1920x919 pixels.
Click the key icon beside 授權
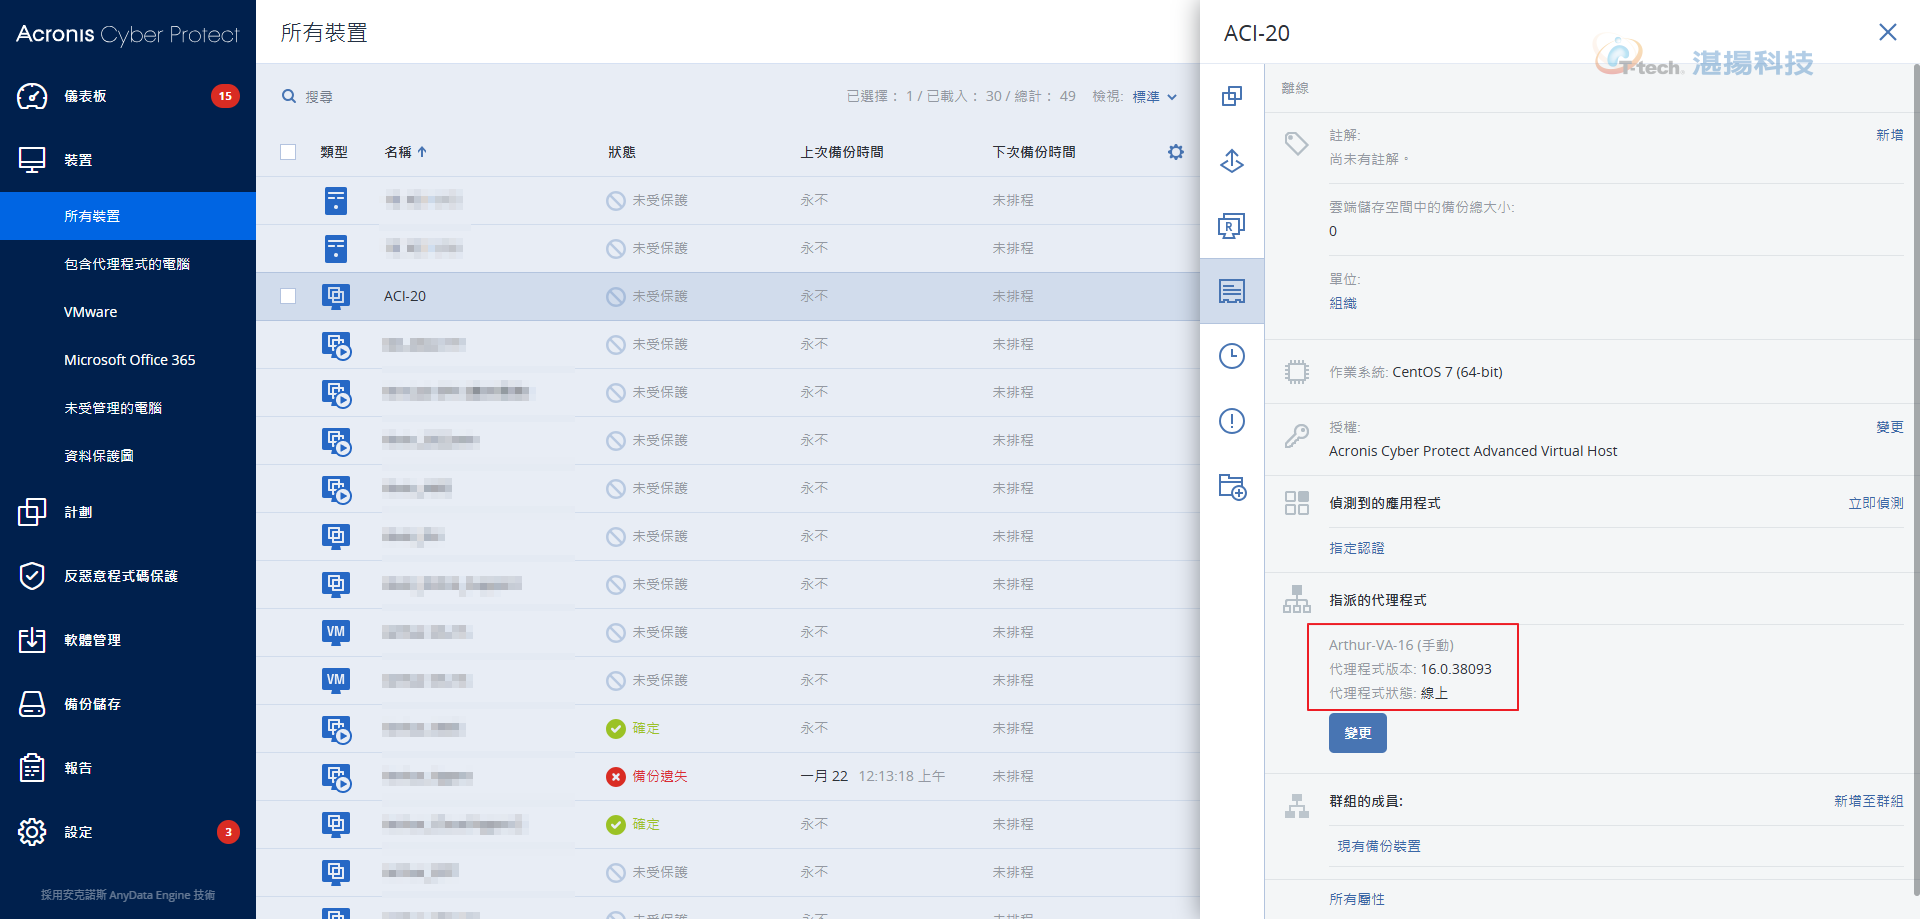tap(1297, 435)
